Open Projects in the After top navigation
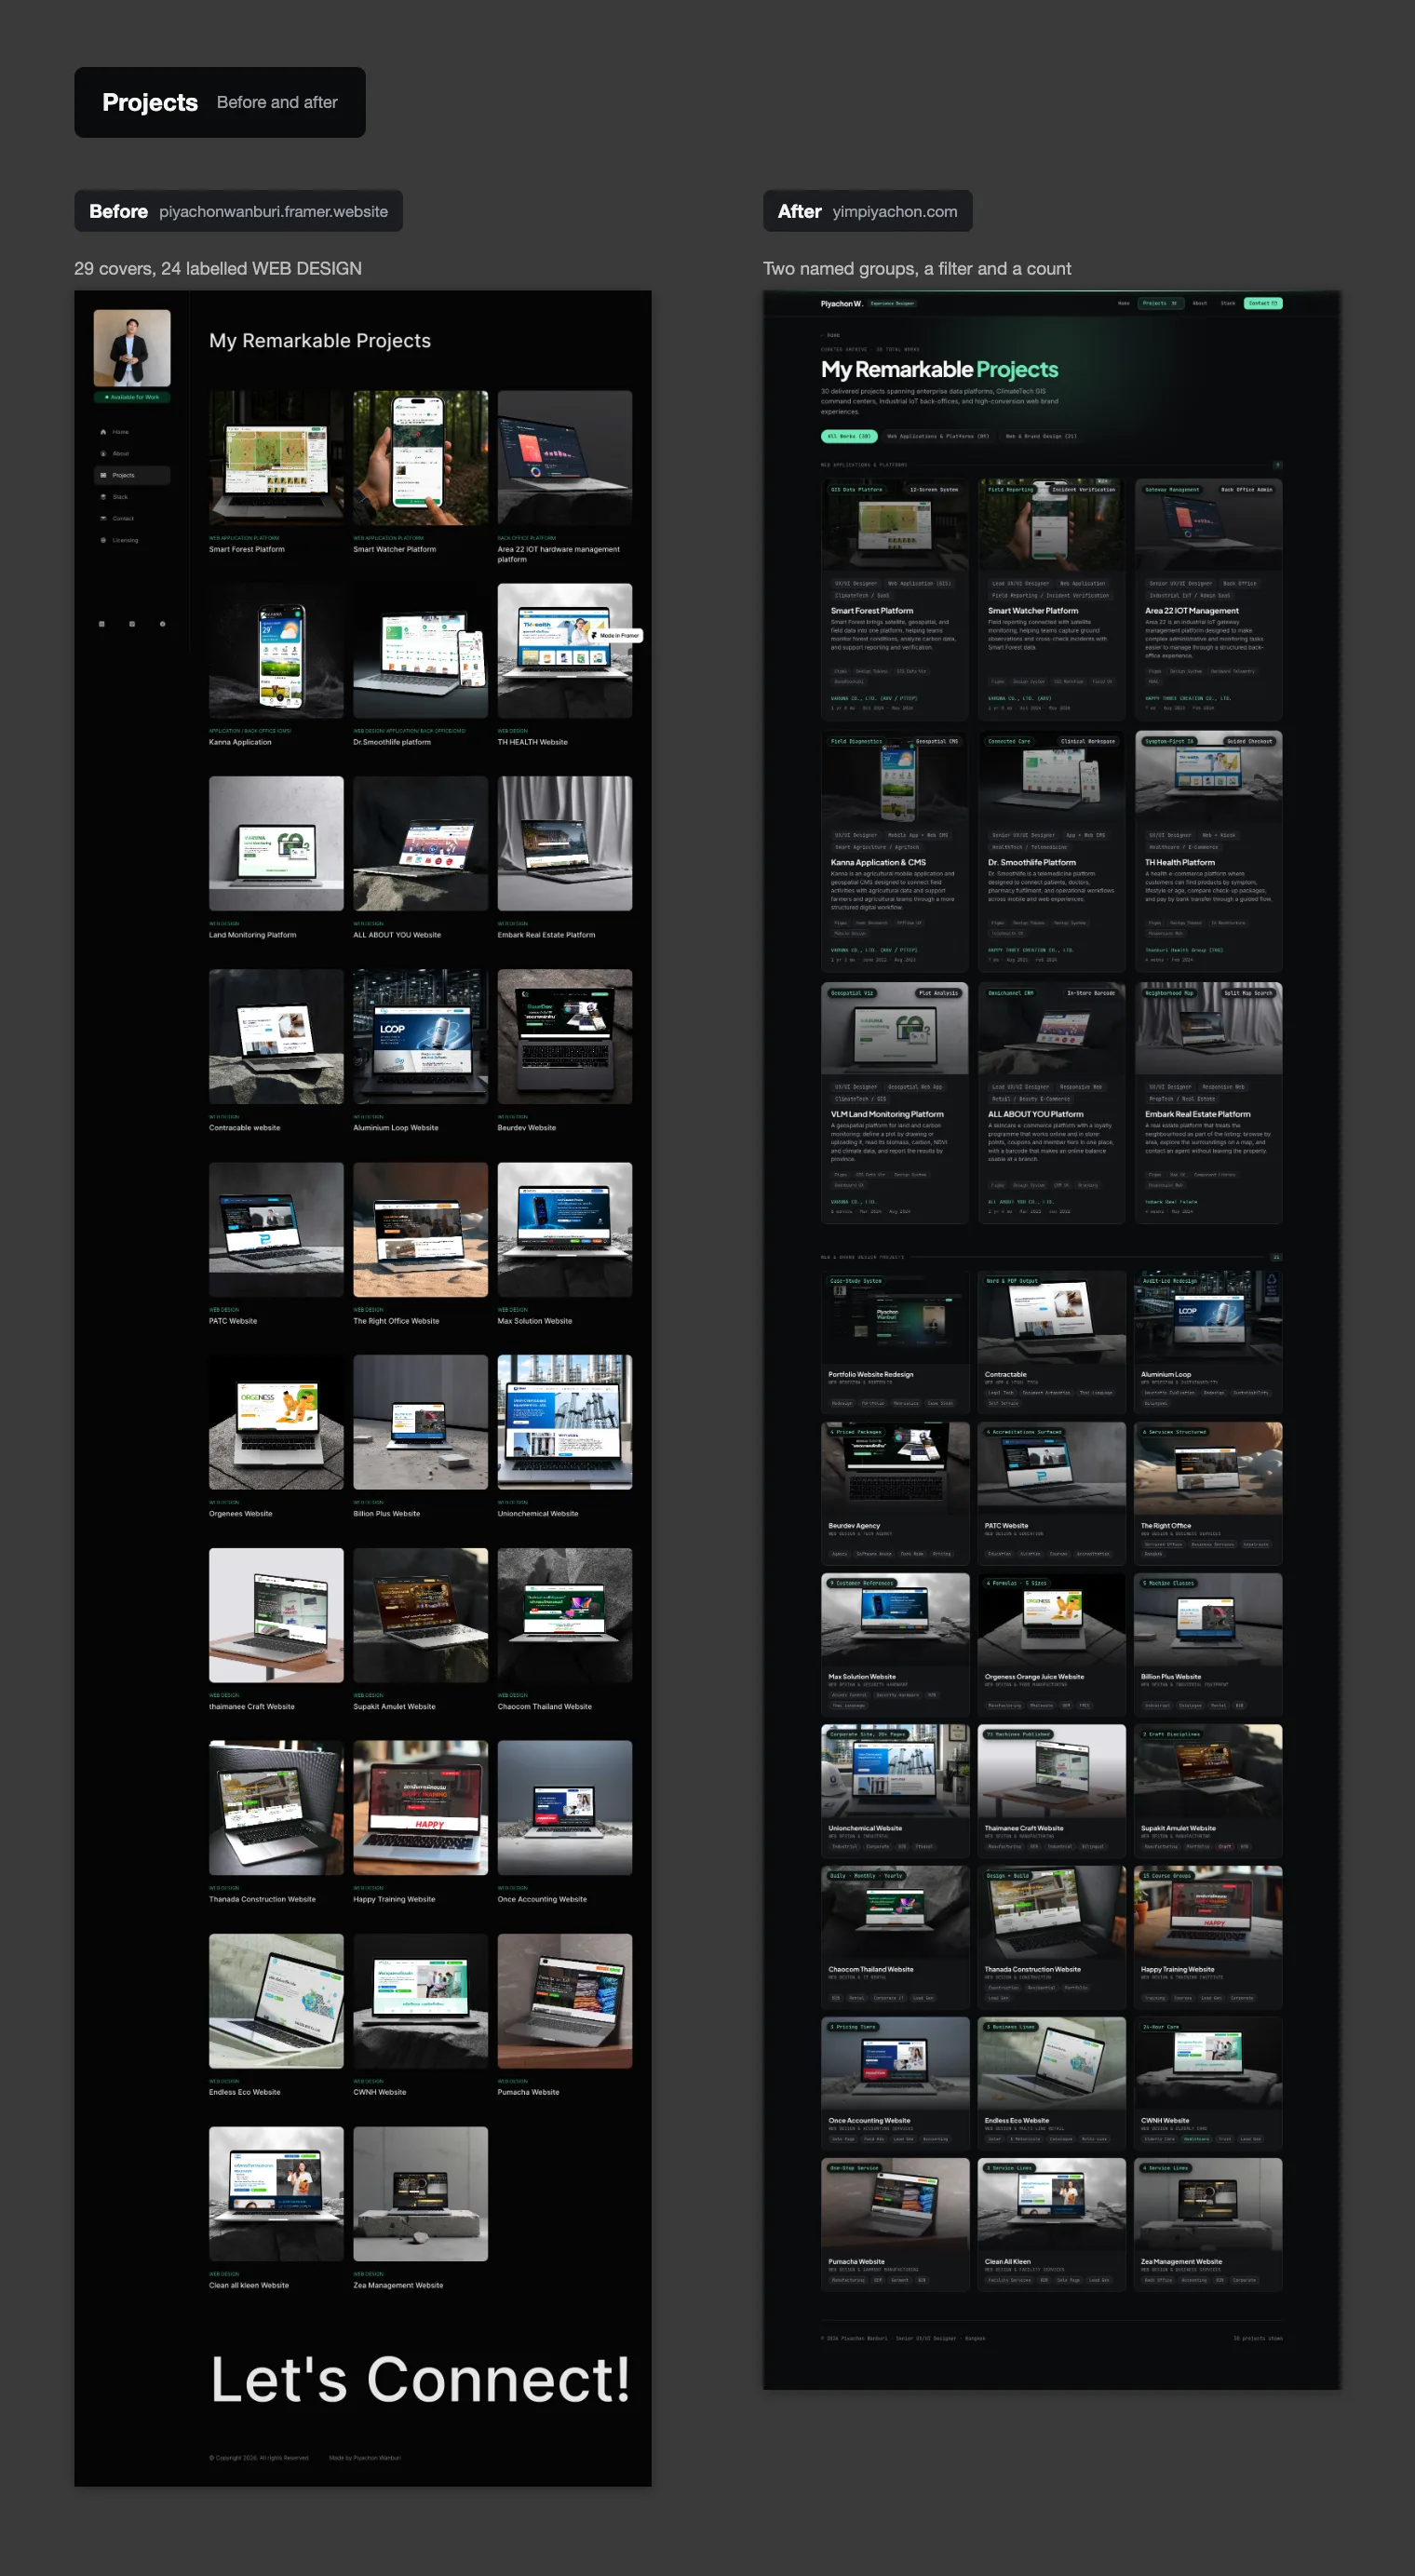 point(1160,303)
